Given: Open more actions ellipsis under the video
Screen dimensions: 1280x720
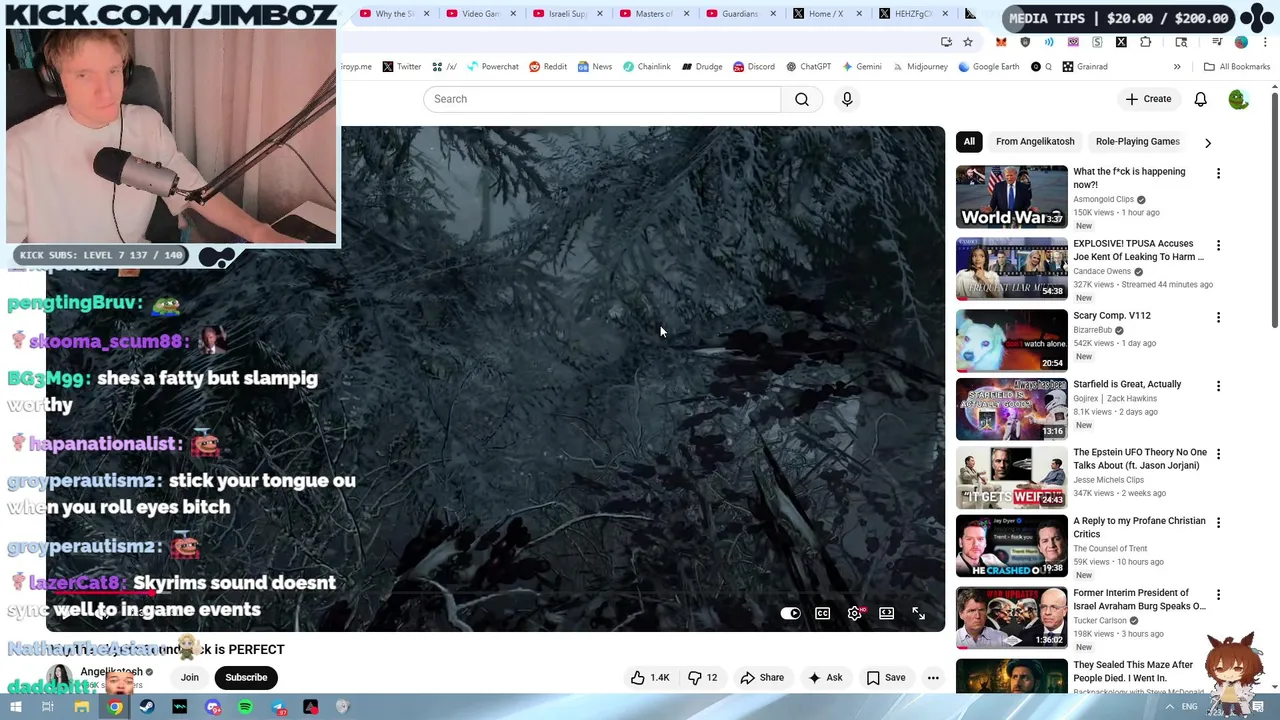Looking at the screenshot, I should click(933, 677).
